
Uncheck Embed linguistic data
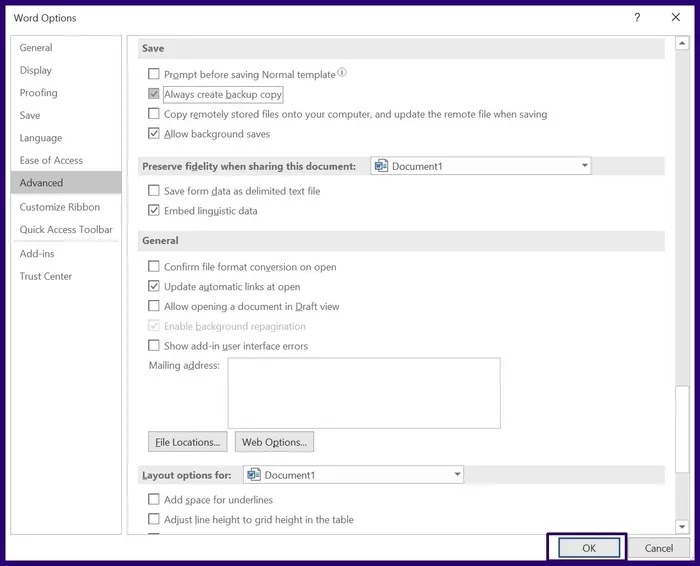click(154, 210)
